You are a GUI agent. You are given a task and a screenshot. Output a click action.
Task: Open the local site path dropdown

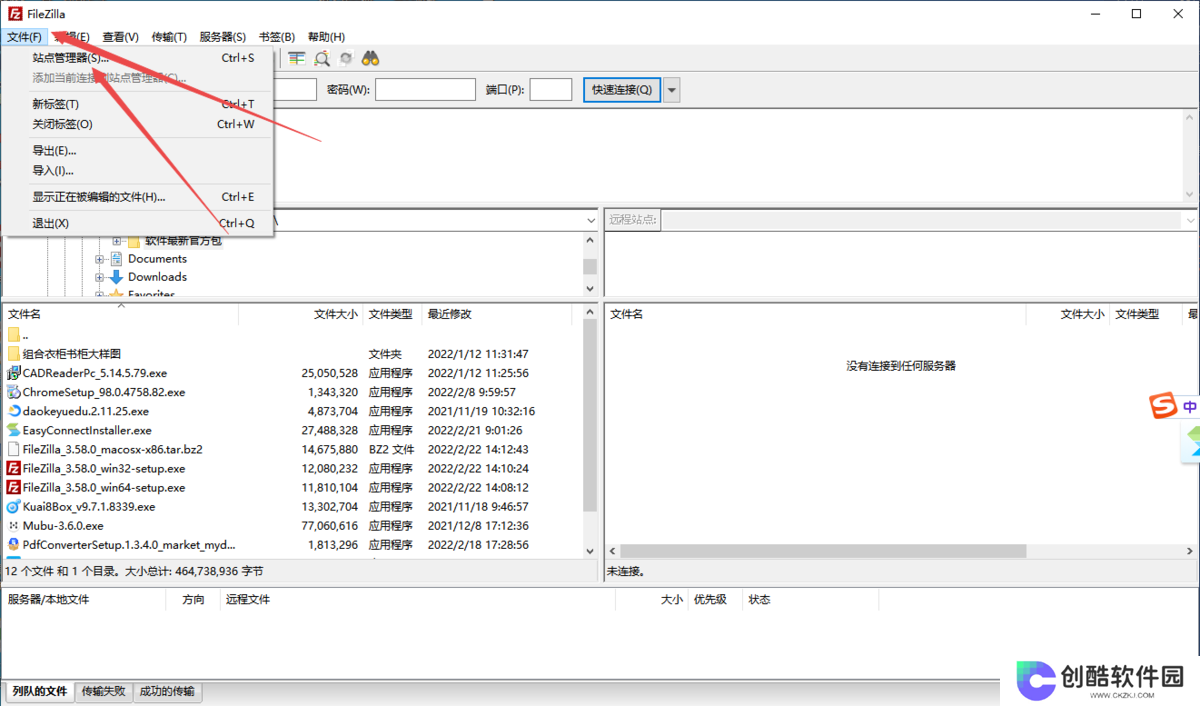point(589,219)
